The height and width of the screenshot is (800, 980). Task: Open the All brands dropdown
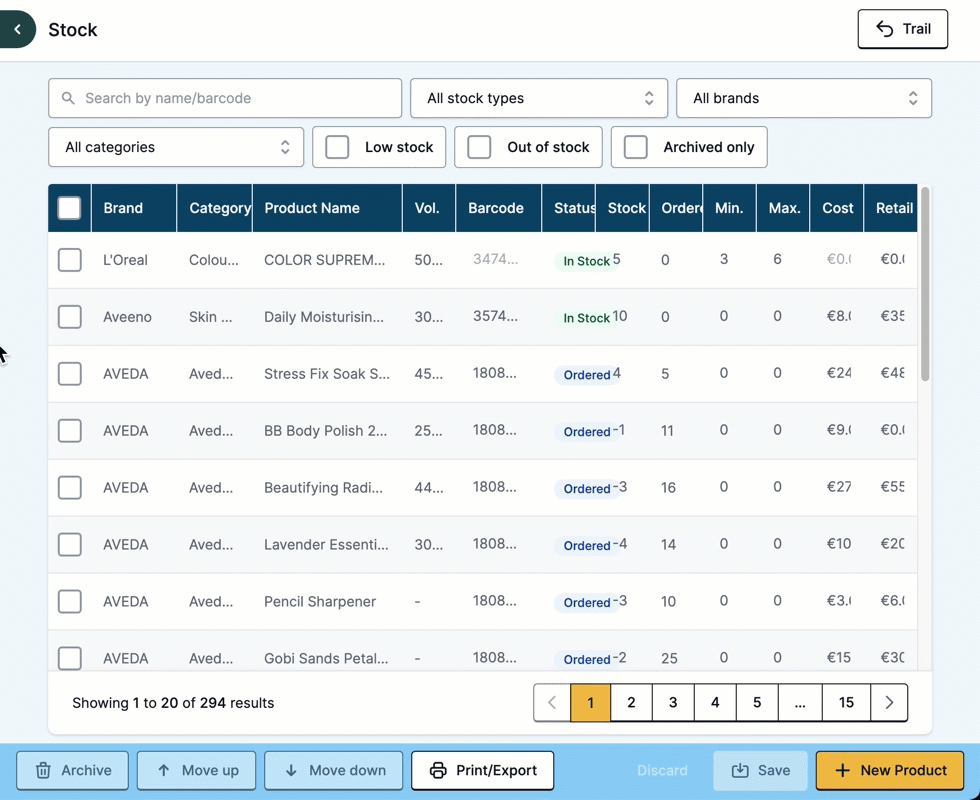804,98
